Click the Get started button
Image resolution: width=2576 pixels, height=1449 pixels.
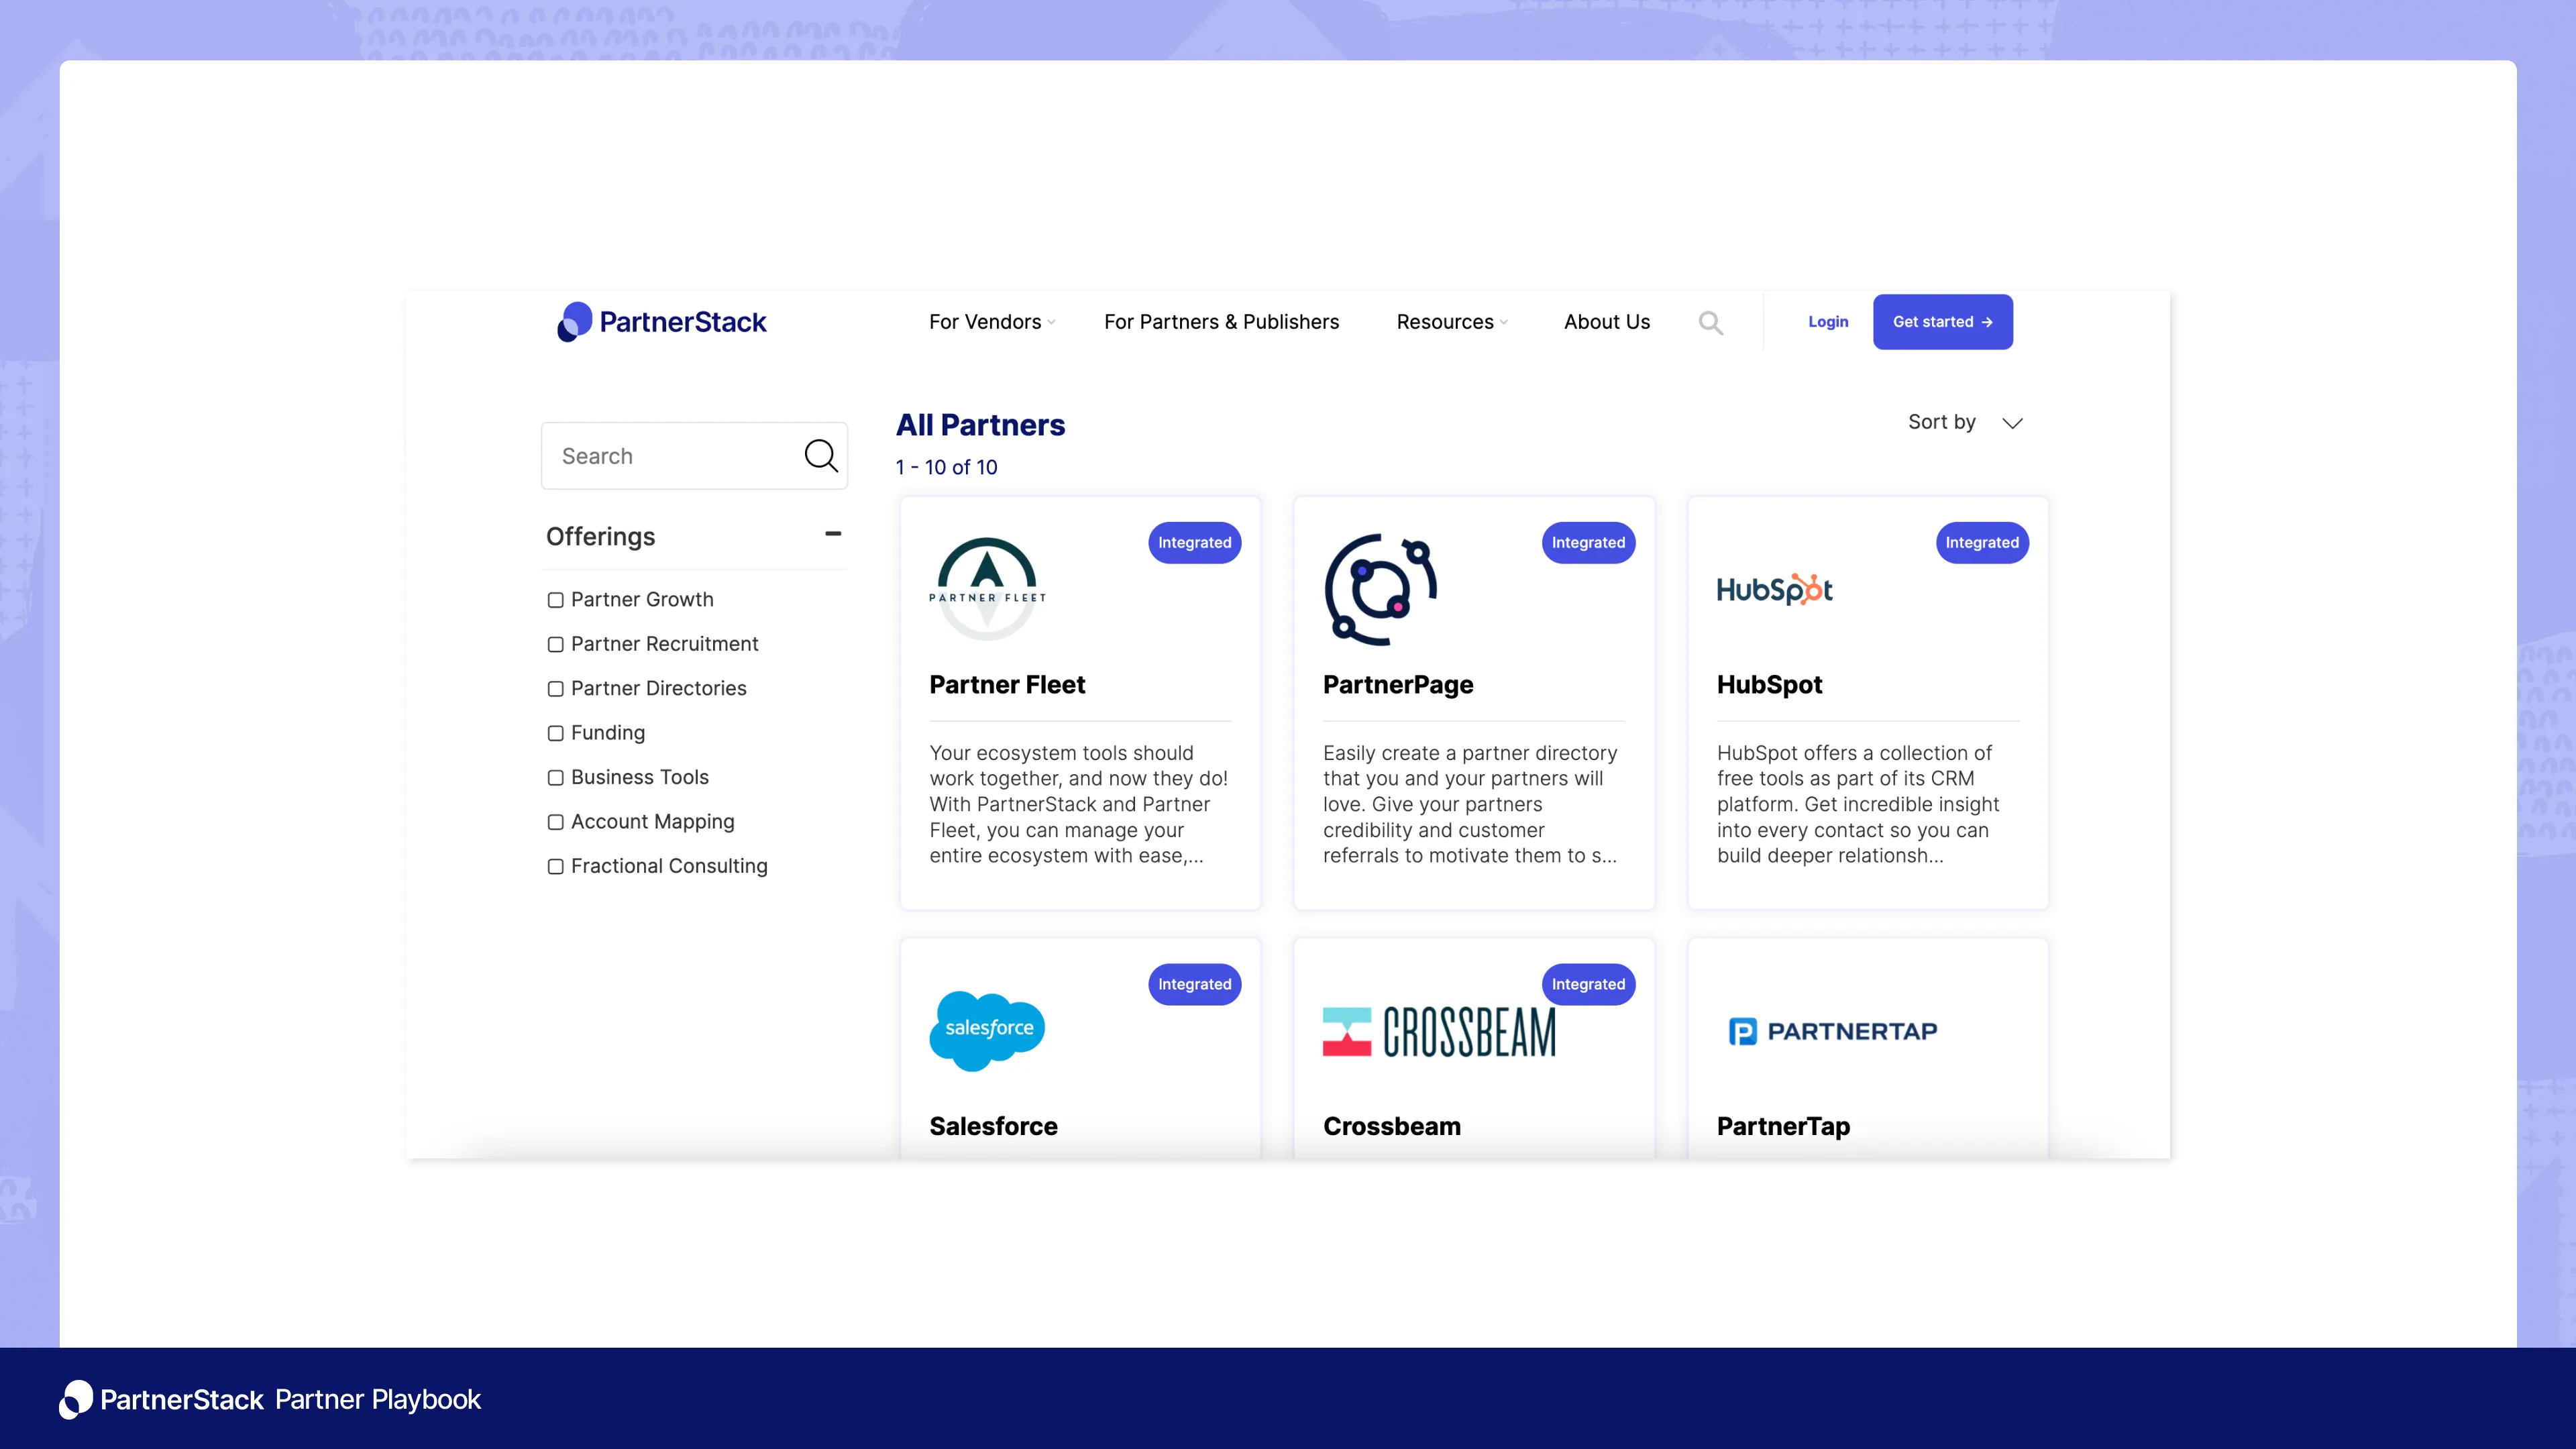click(x=1942, y=321)
